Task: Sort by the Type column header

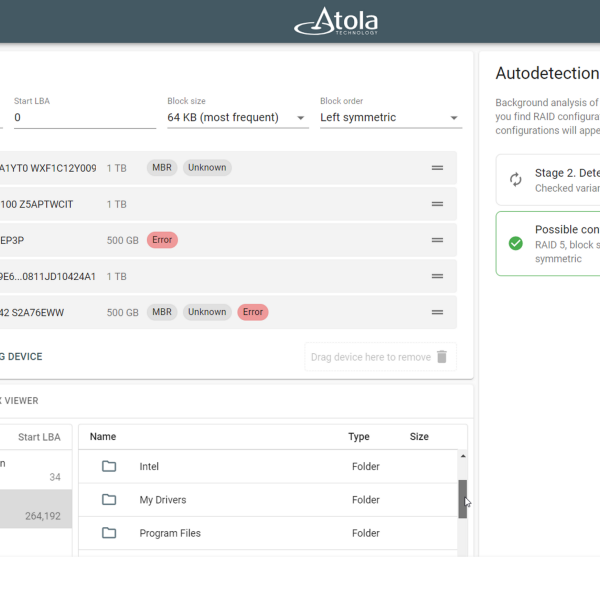Action: (359, 437)
